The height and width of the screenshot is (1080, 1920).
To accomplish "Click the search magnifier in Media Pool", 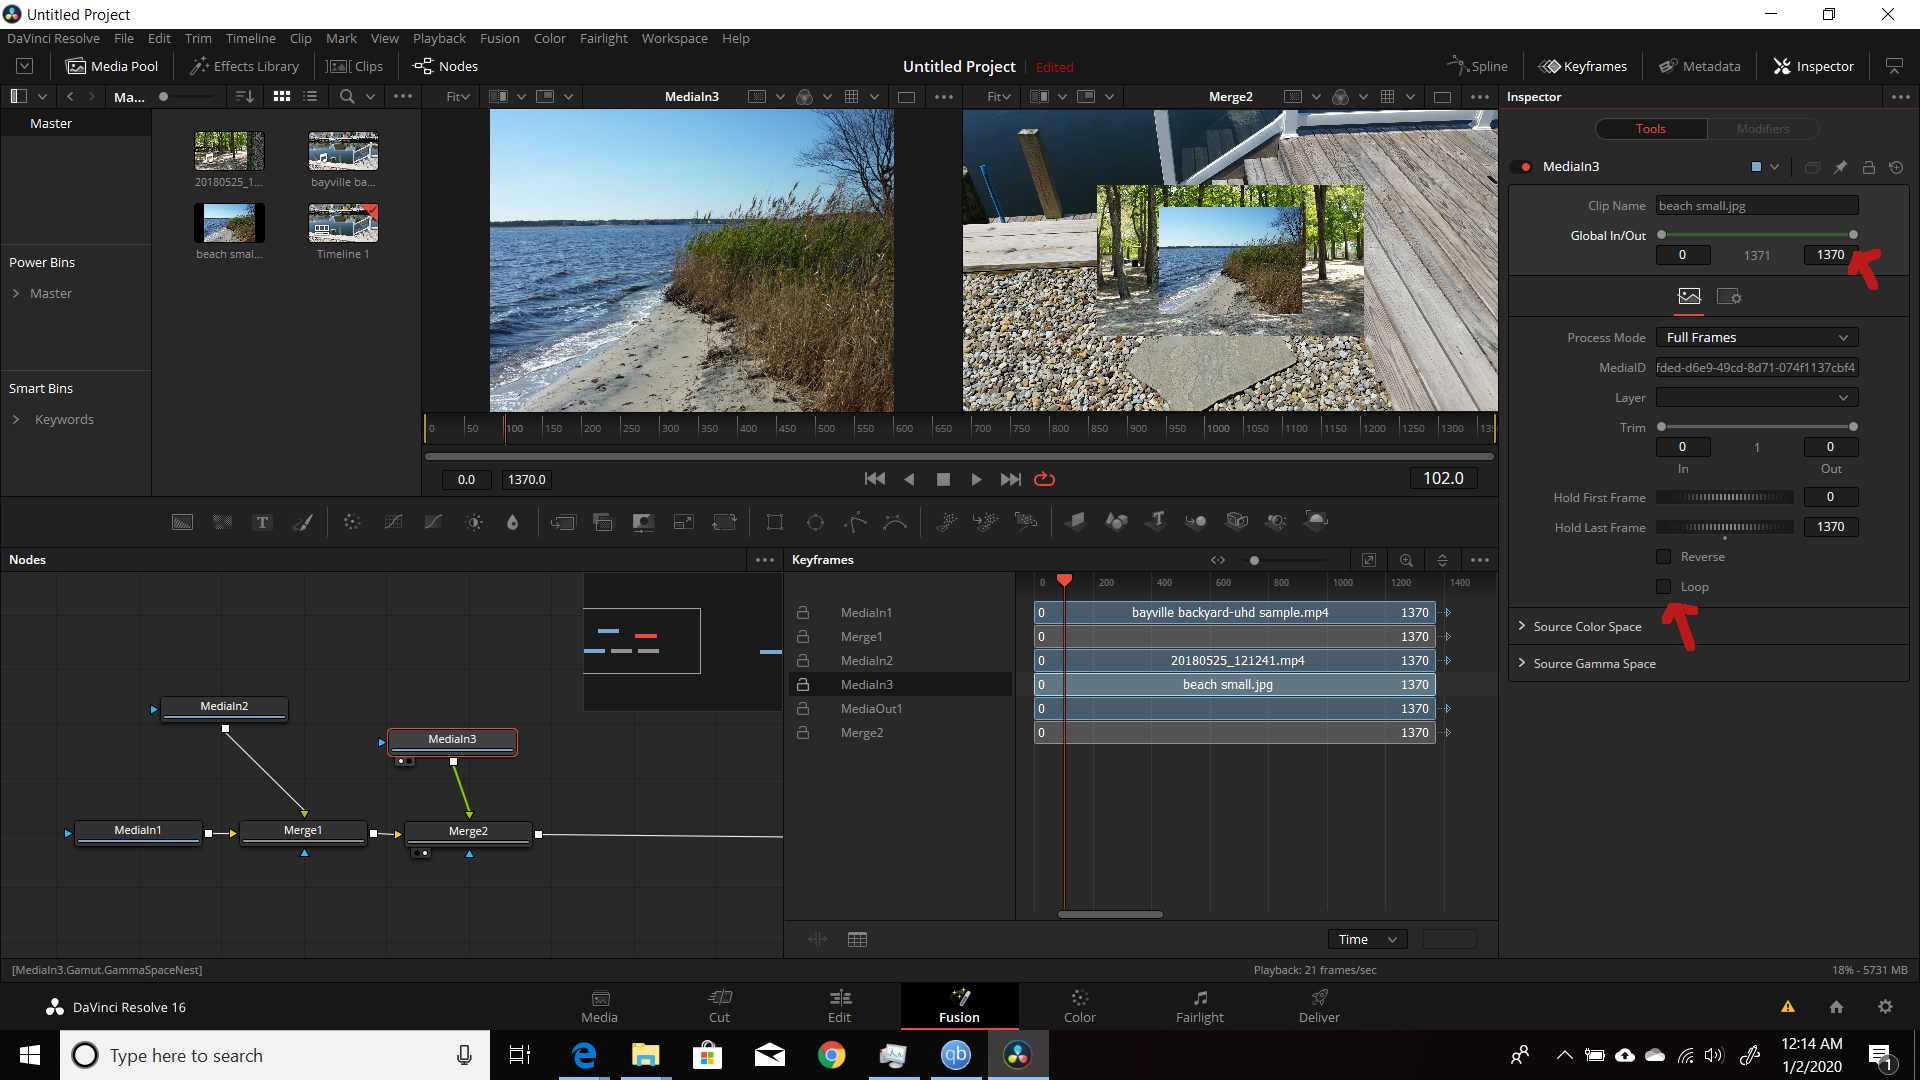I will [x=347, y=96].
